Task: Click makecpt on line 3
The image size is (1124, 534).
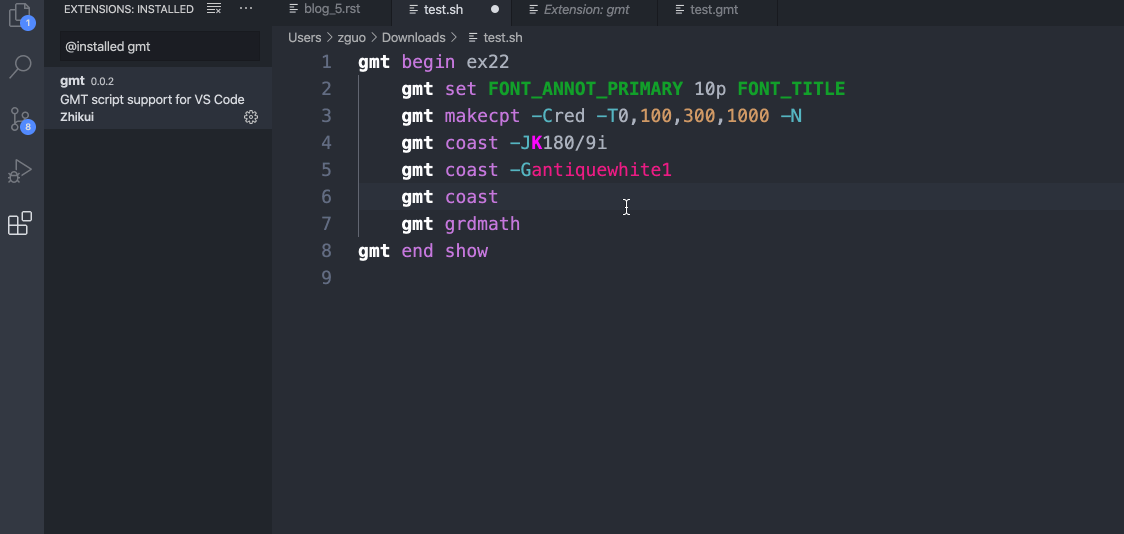Action: [482, 116]
